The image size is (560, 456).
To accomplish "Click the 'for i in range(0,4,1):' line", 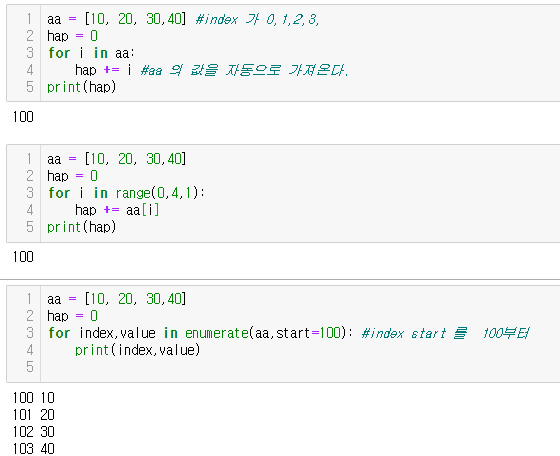I will 126,193.
